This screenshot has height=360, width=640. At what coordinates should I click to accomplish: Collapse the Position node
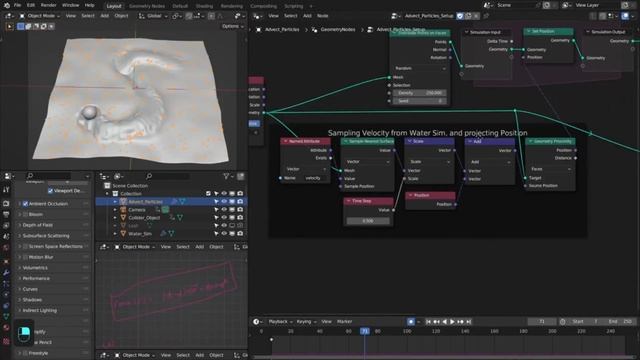[x=411, y=195]
